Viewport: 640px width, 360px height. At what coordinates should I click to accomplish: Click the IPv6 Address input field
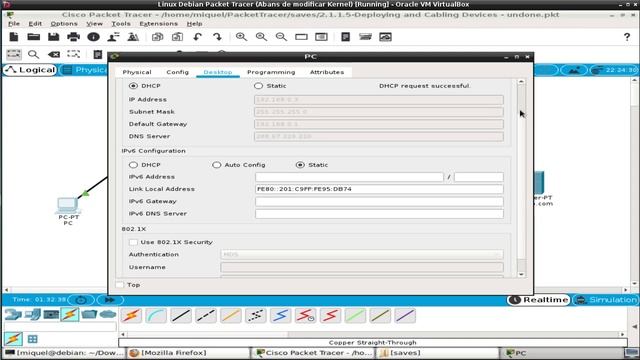pyautogui.click(x=349, y=177)
